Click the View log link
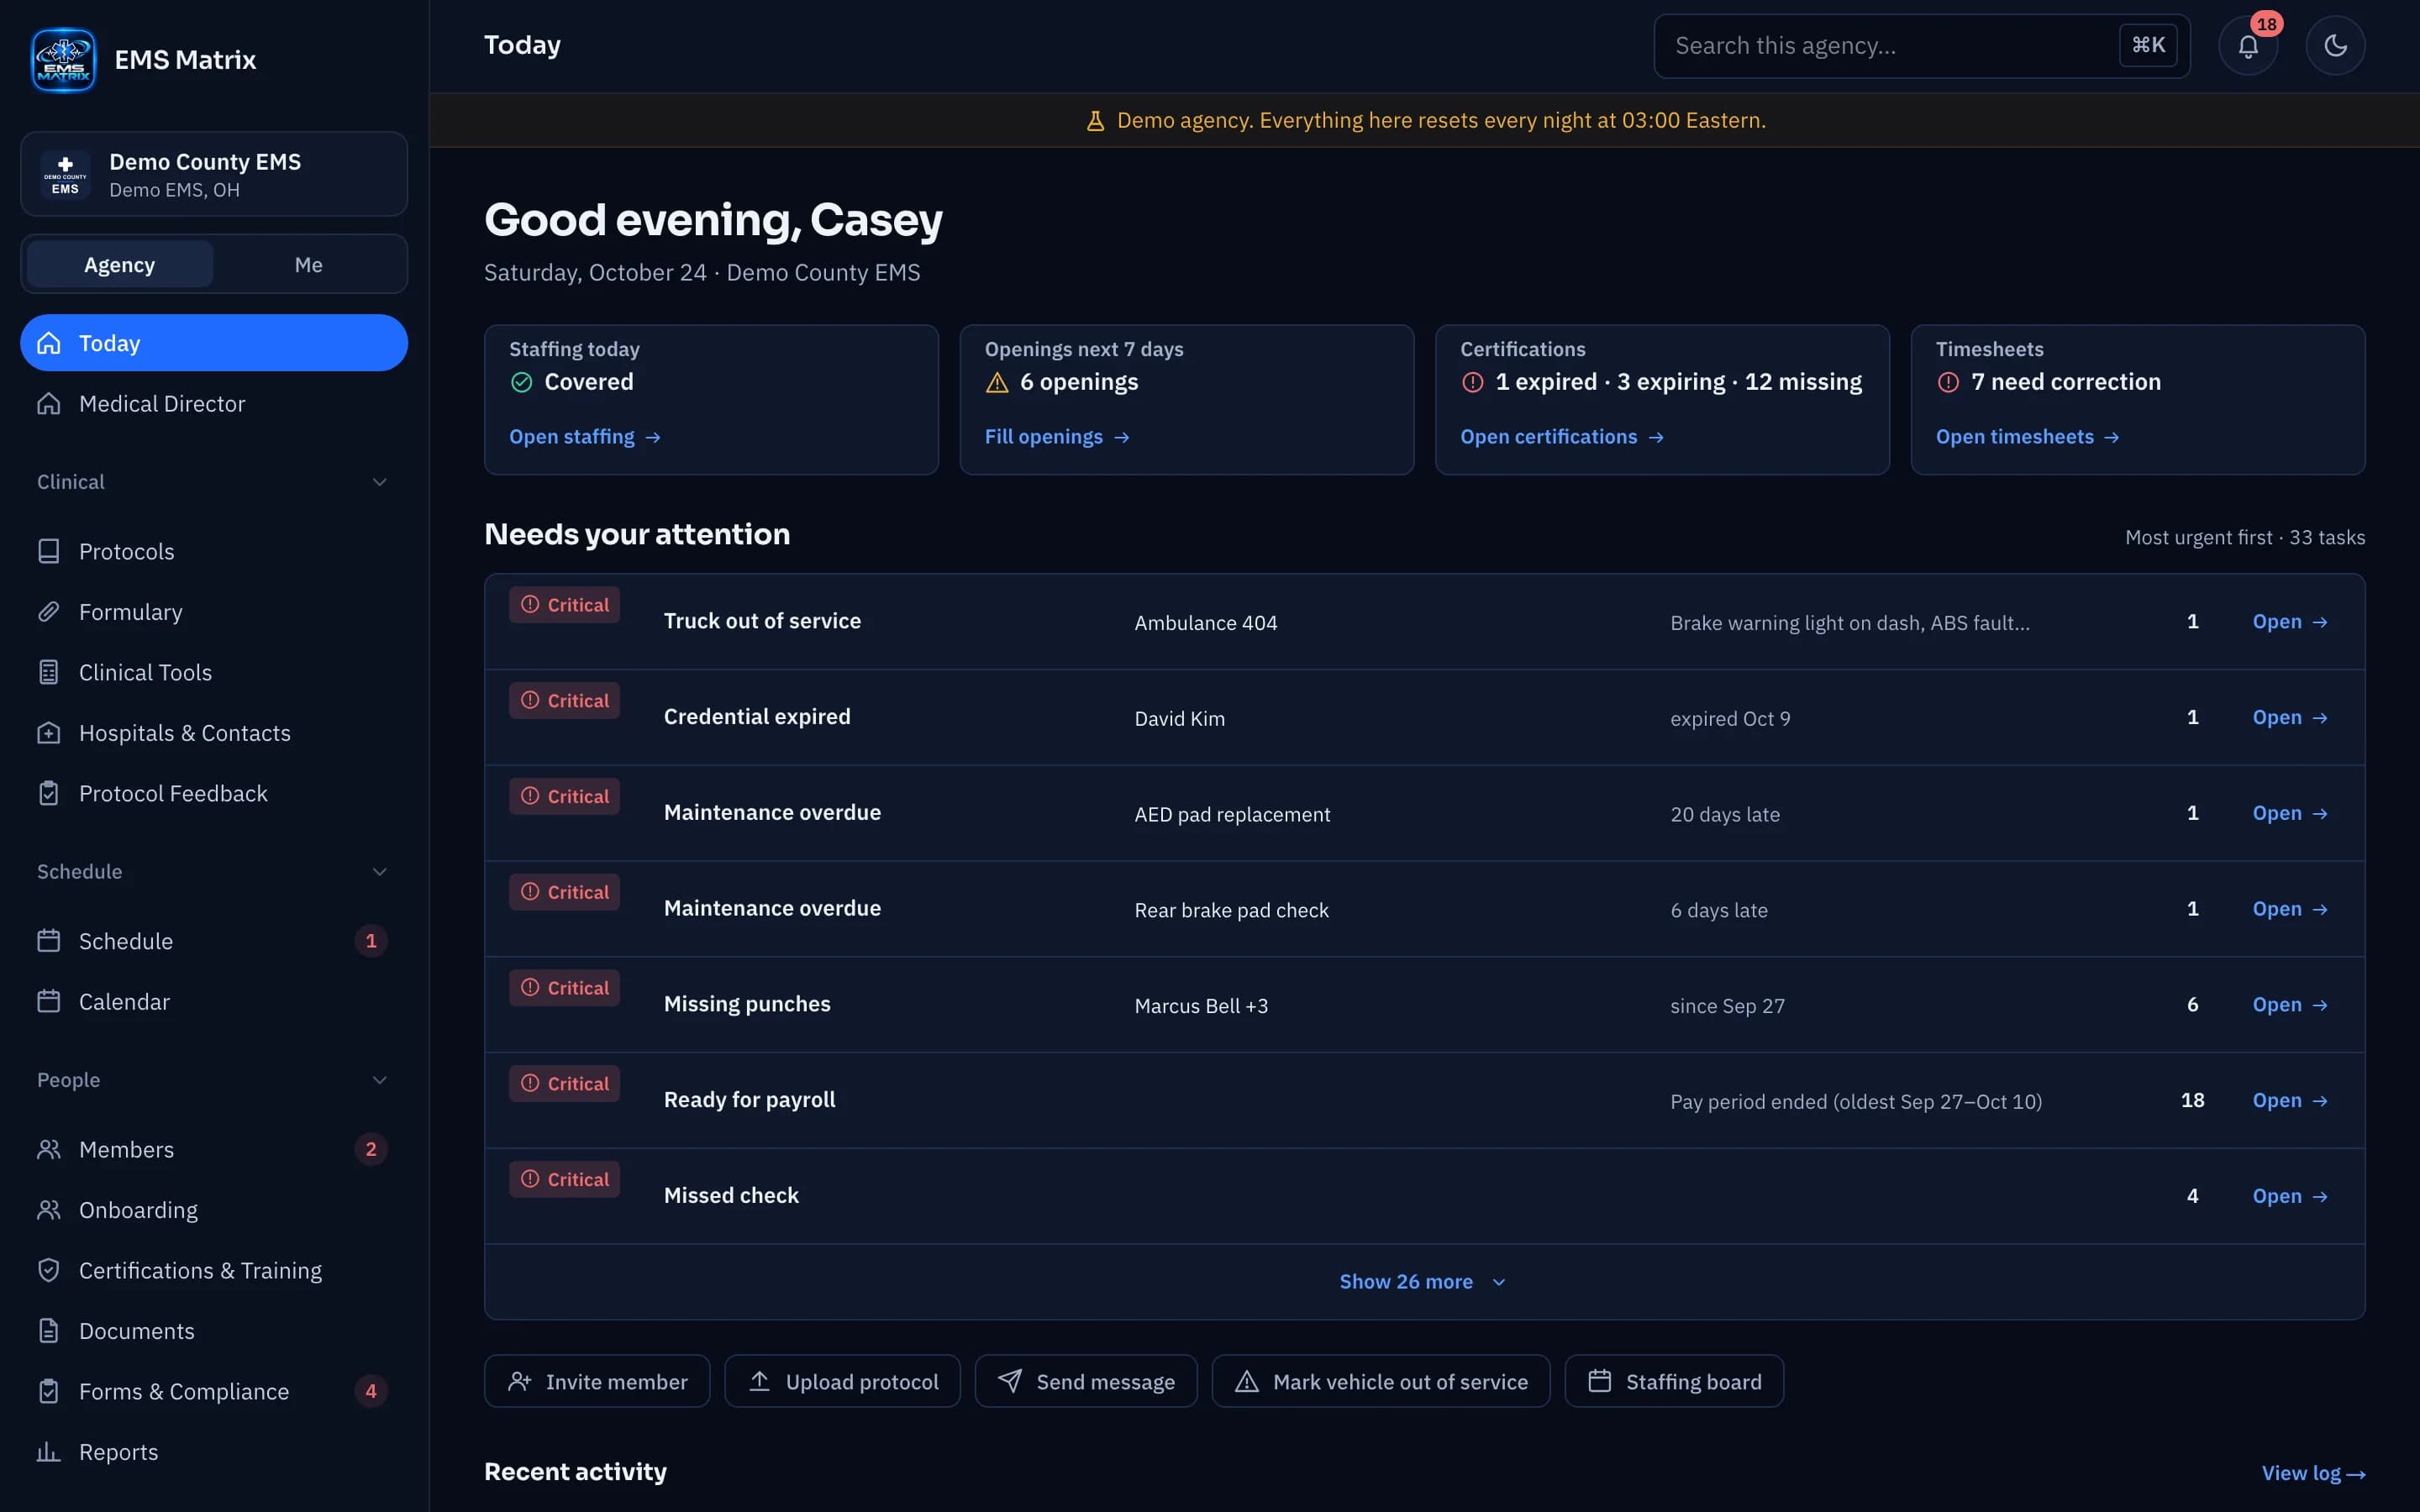The height and width of the screenshot is (1512, 2420). [x=2313, y=1474]
